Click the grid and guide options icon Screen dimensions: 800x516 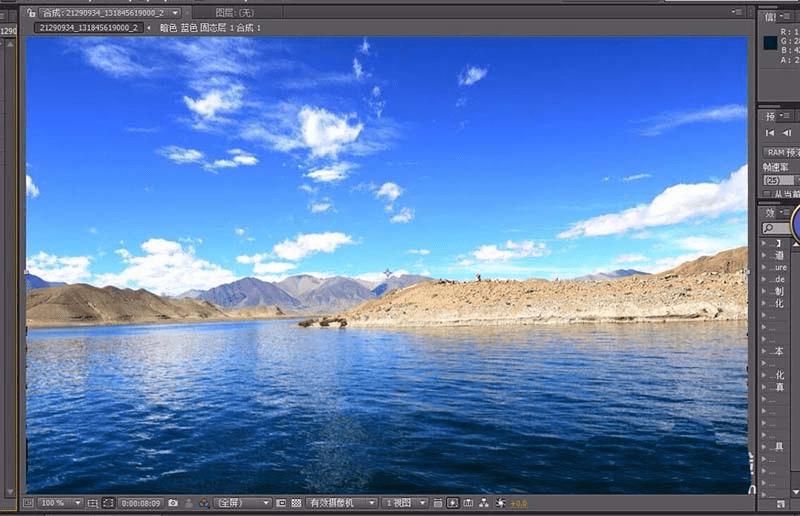pyautogui.click(x=92, y=503)
